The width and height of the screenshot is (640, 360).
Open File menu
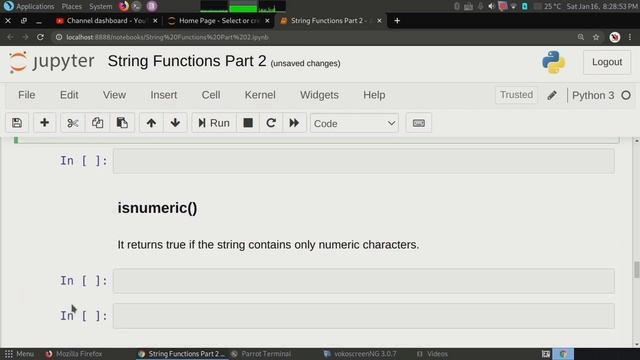click(27, 95)
